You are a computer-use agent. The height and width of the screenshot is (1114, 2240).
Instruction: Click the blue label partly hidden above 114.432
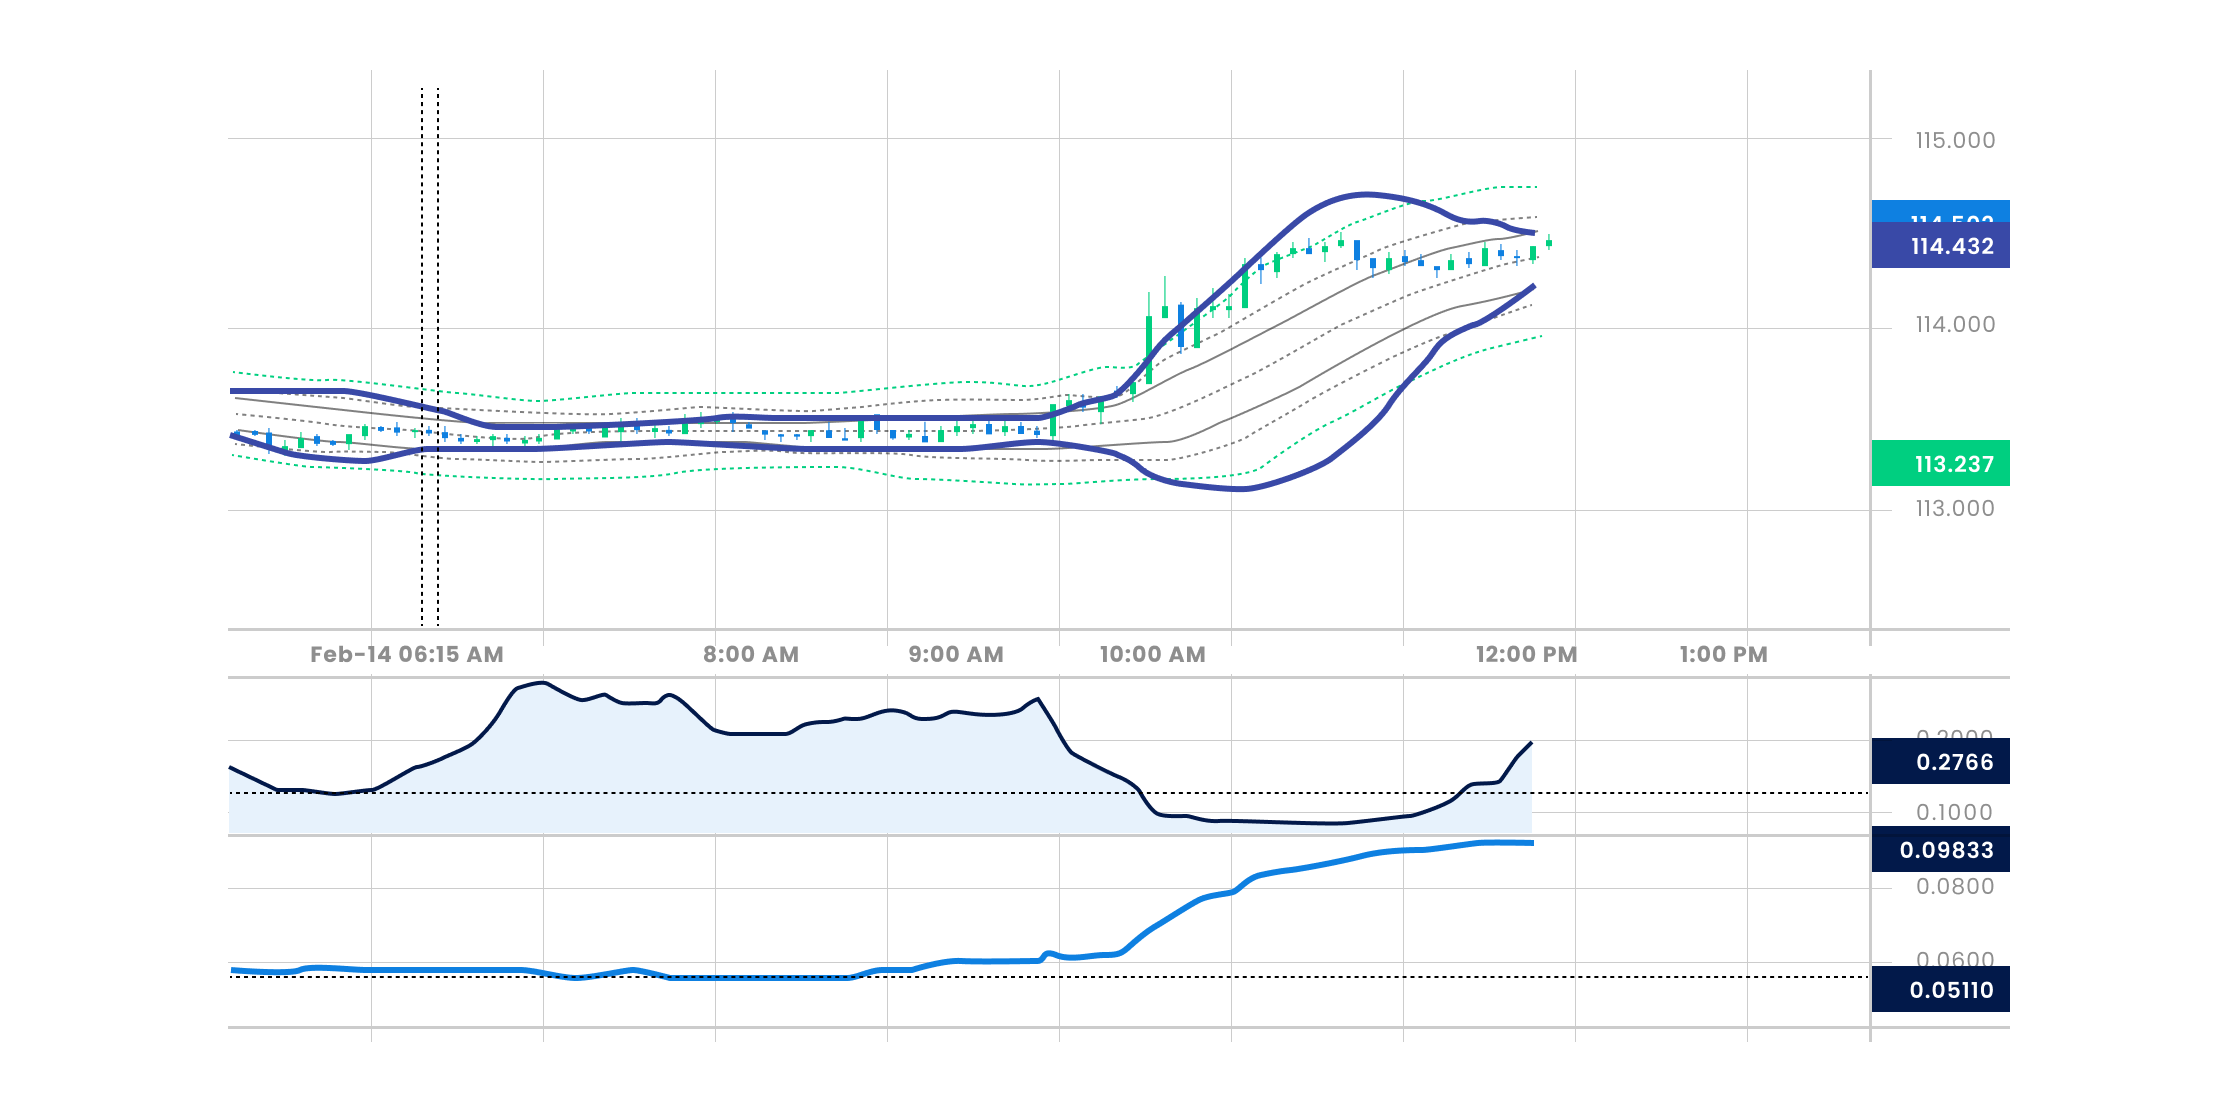click(x=1940, y=212)
